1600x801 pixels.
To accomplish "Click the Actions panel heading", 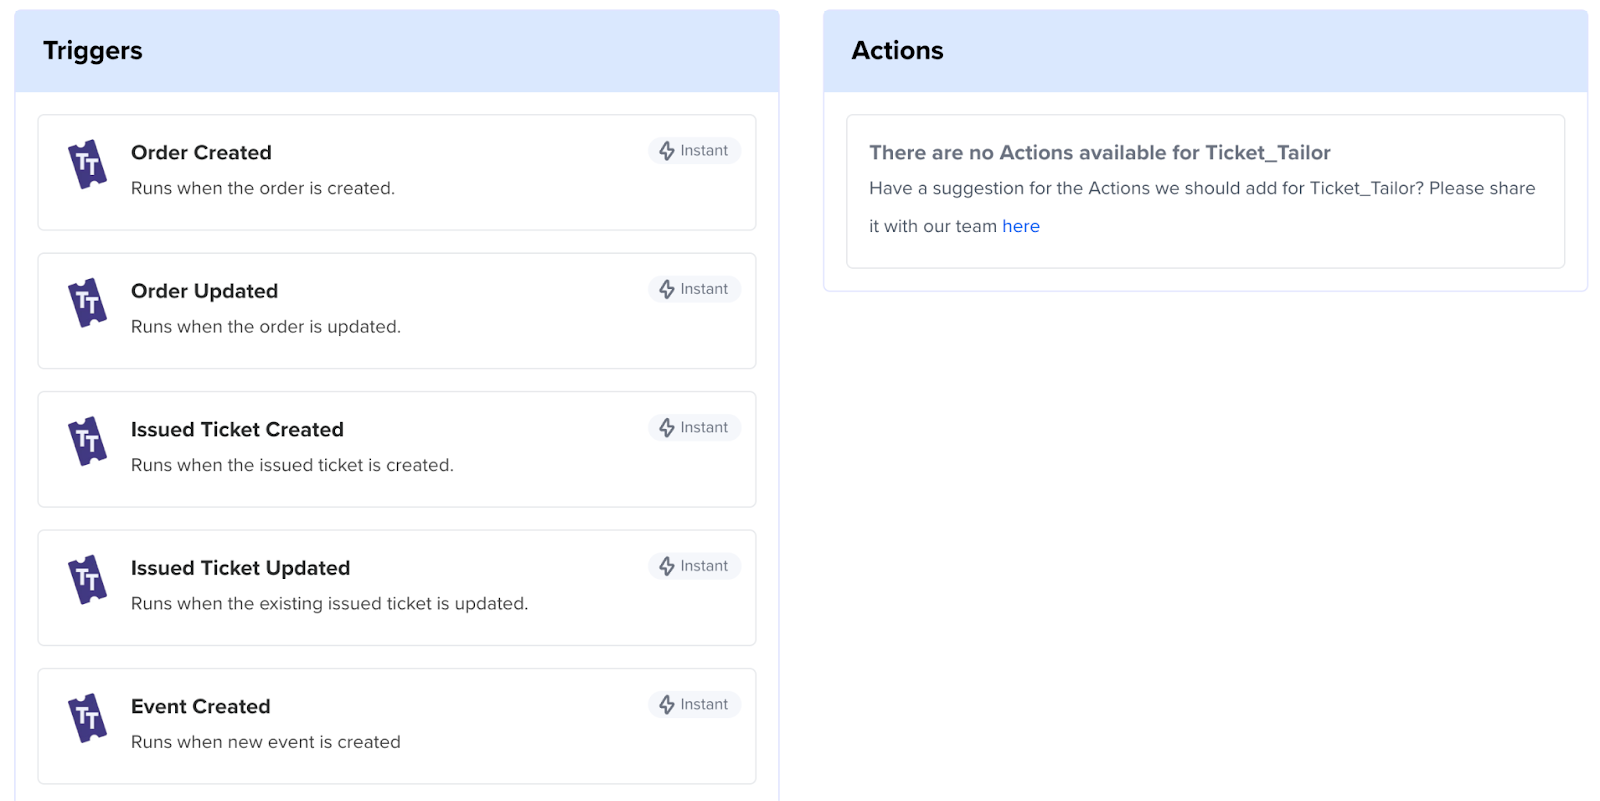I will coord(897,51).
